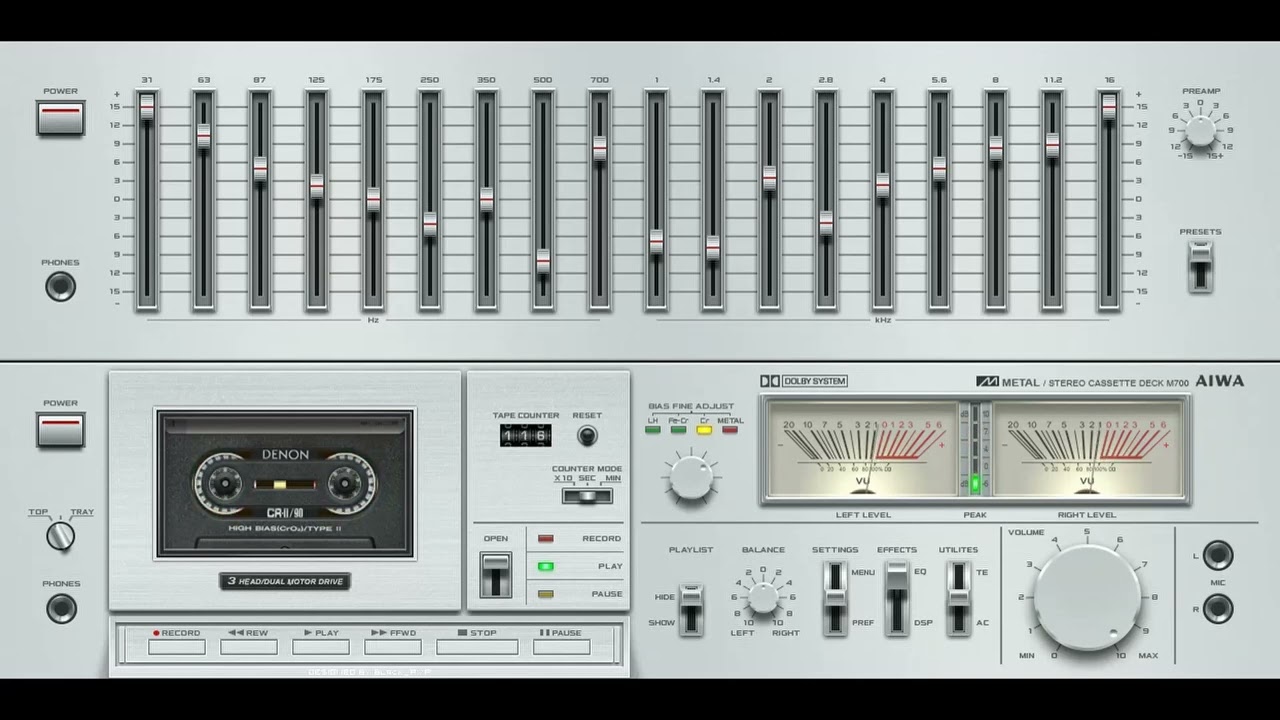Click the 16 kHz equalizer slider handle

tap(1109, 107)
